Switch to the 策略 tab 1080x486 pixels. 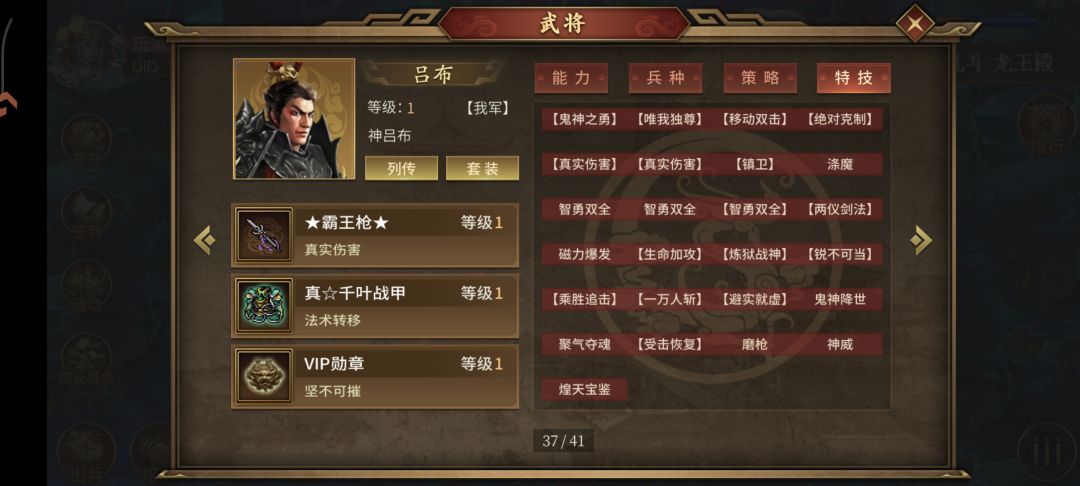pos(760,78)
